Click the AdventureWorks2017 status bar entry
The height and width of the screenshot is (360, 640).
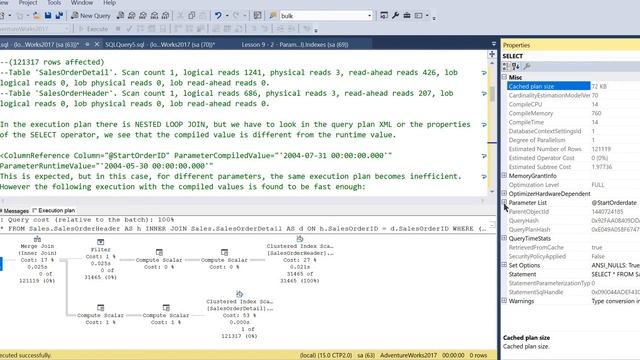[x=408, y=356]
